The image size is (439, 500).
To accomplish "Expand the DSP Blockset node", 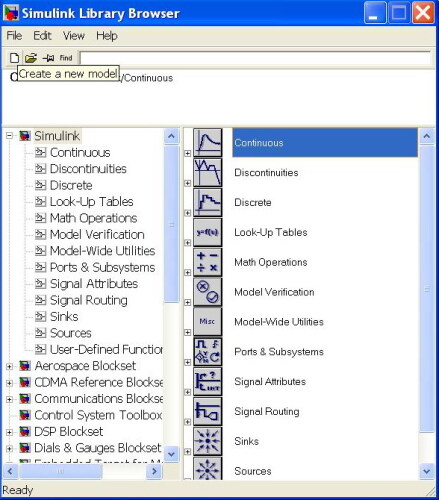I will coord(9,432).
